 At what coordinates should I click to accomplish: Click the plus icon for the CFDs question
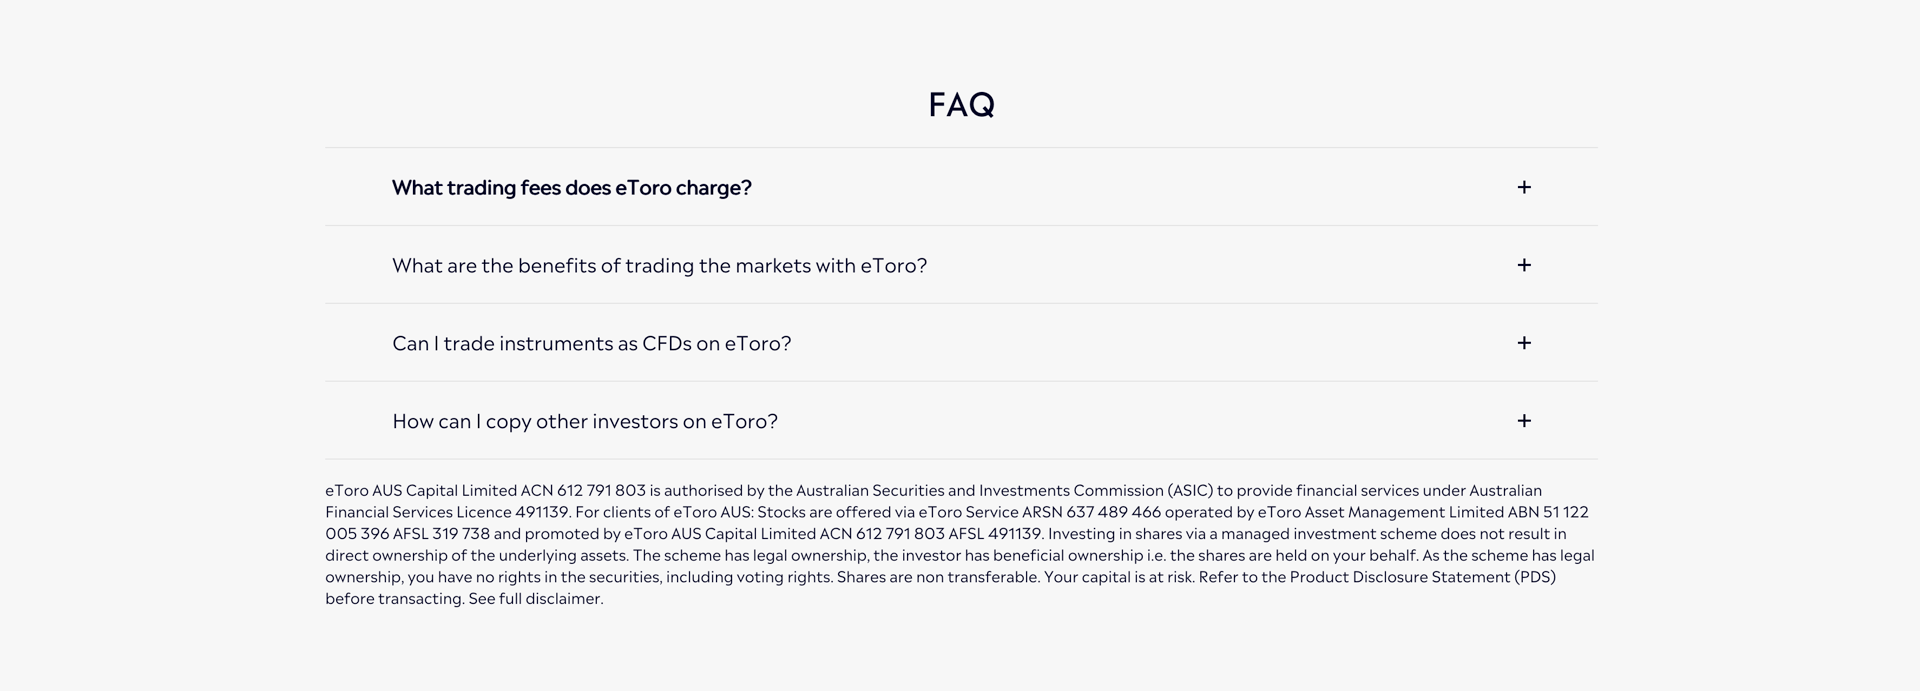[1523, 343]
